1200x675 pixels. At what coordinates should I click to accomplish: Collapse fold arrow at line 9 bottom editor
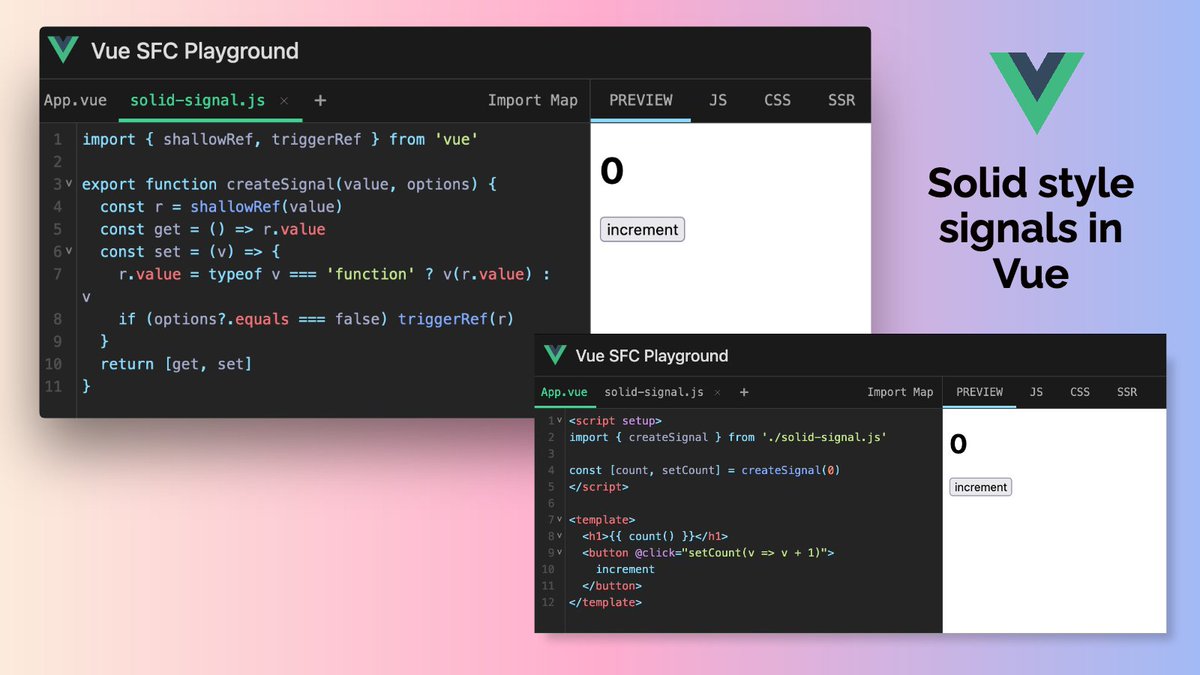pyautogui.click(x=560, y=552)
